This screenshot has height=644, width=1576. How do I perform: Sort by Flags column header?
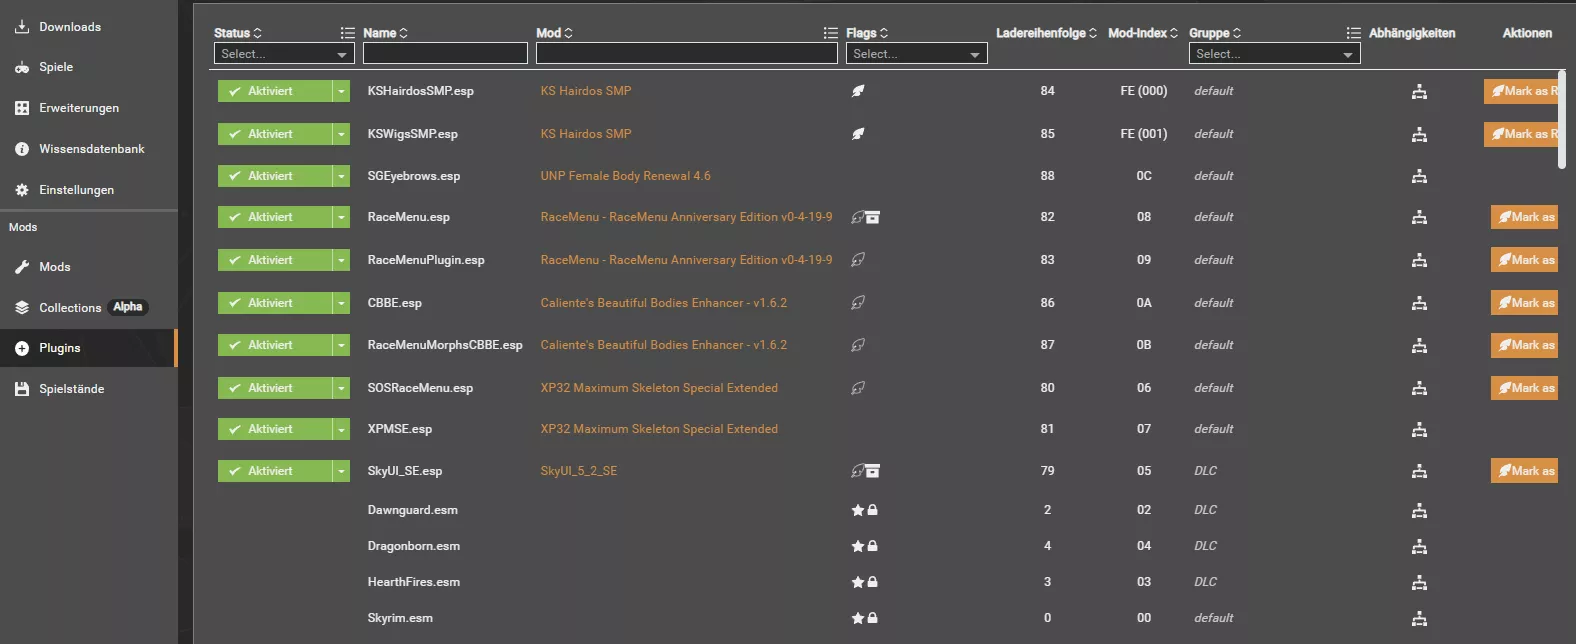[x=867, y=33]
